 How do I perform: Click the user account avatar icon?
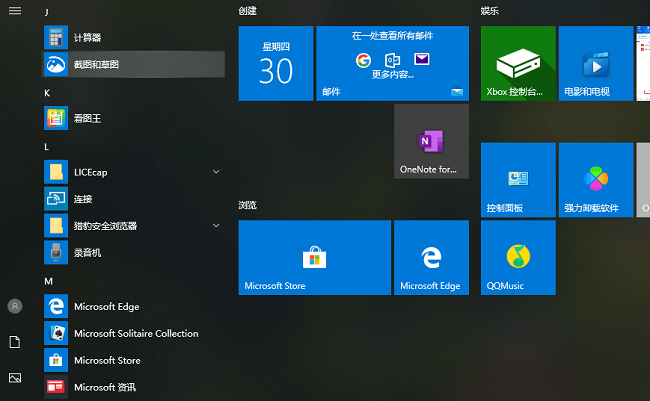click(15, 306)
